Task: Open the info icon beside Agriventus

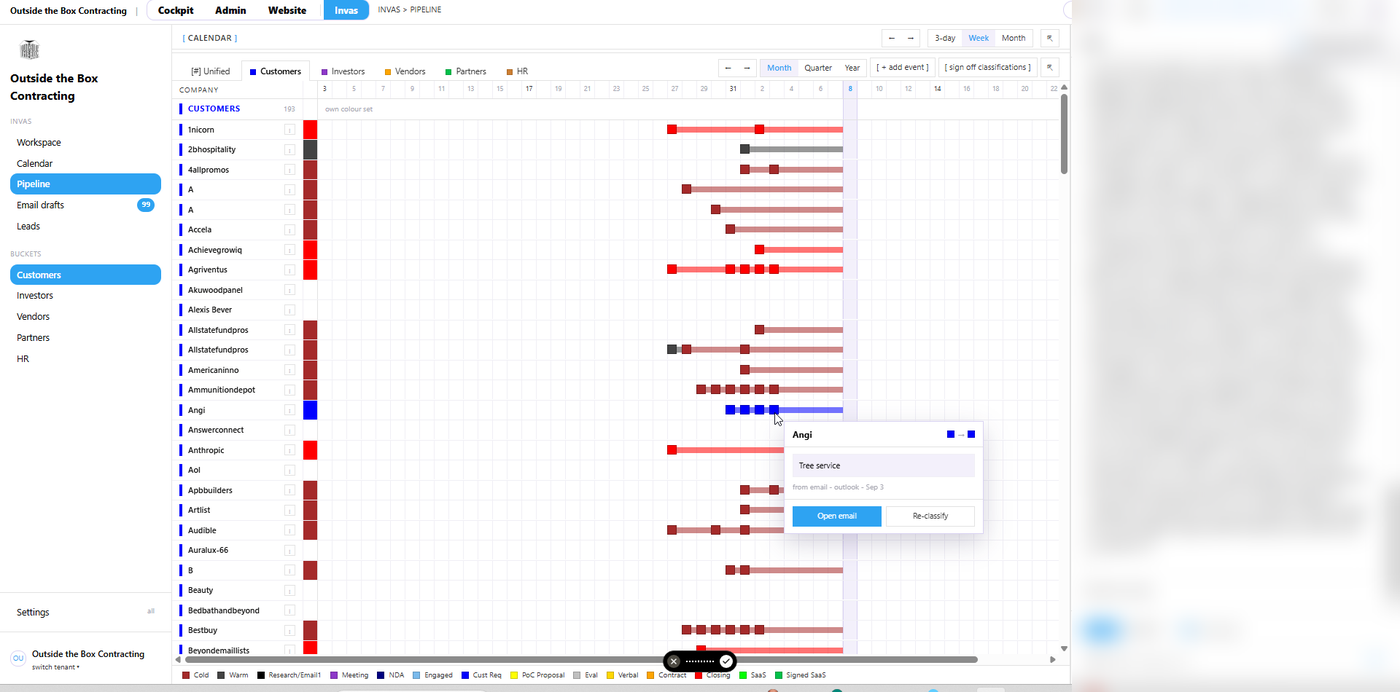Action: pos(290,270)
